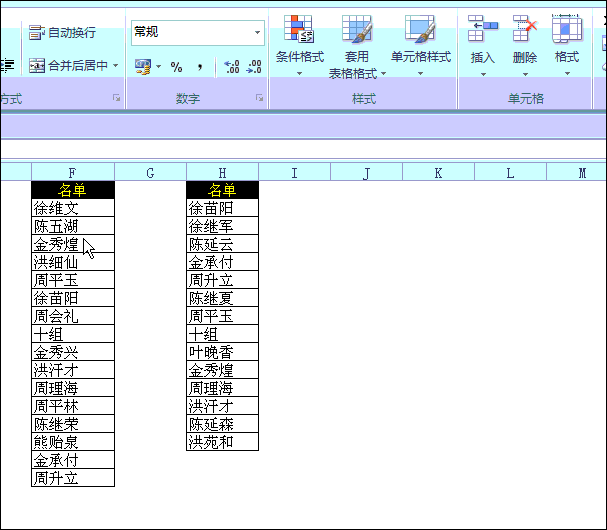The image size is (607, 530).
Task: Click the Increase Decimal icon
Action: point(232,67)
